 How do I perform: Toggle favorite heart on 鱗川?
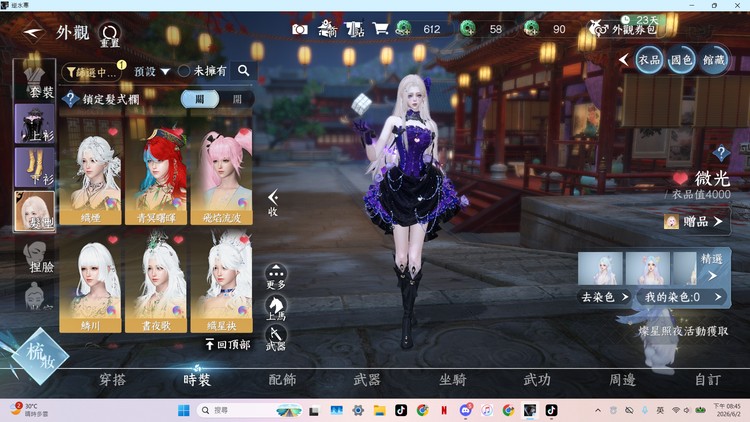point(113,239)
